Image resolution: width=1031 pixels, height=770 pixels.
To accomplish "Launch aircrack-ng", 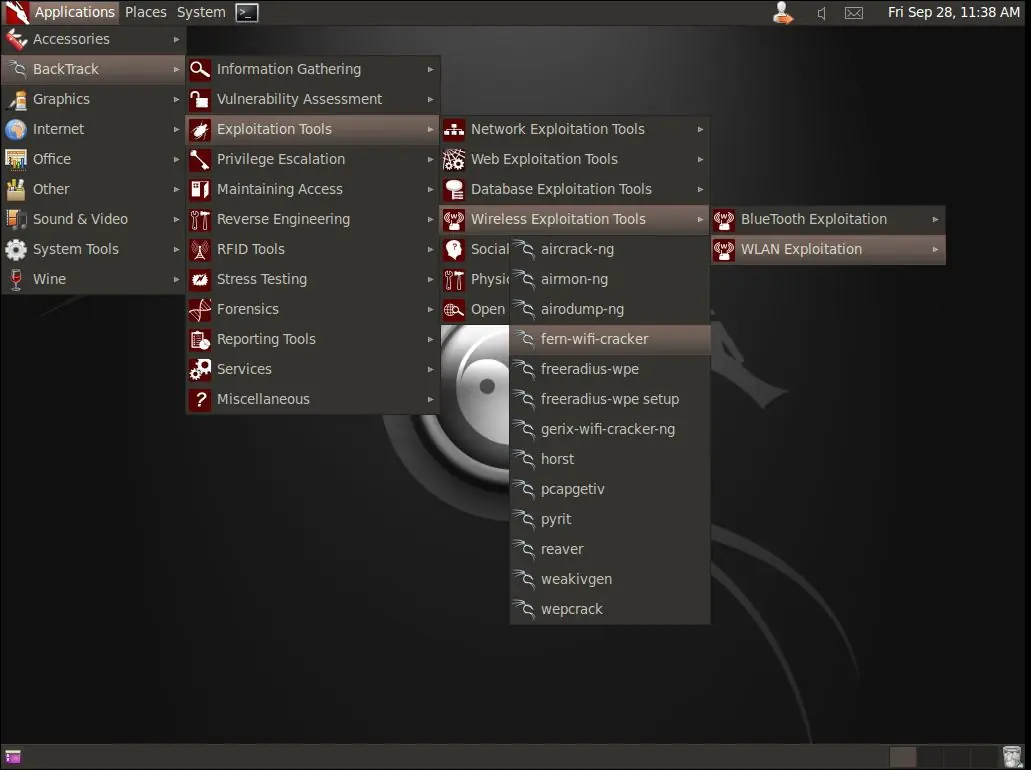I will (610, 249).
